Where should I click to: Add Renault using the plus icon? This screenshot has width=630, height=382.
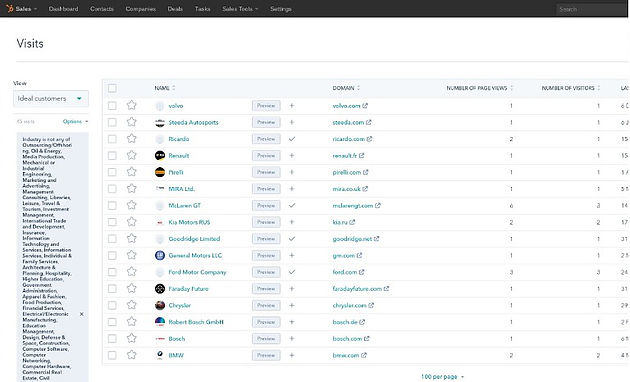coord(292,155)
